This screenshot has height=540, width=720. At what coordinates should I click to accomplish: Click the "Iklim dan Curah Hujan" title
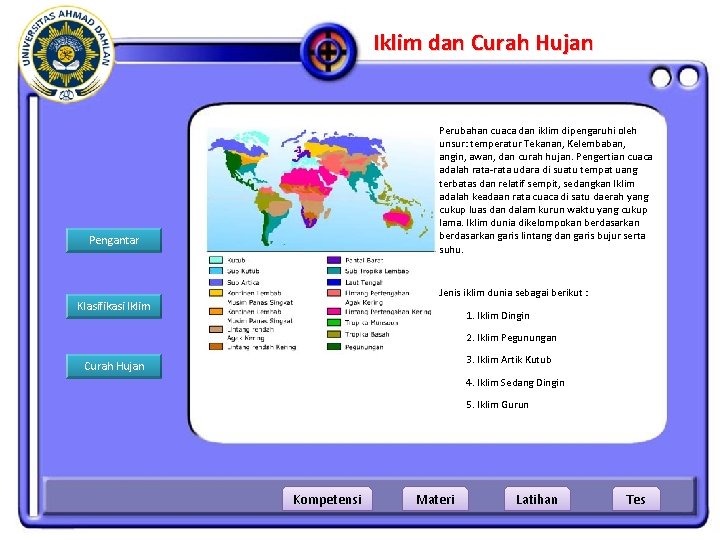483,43
